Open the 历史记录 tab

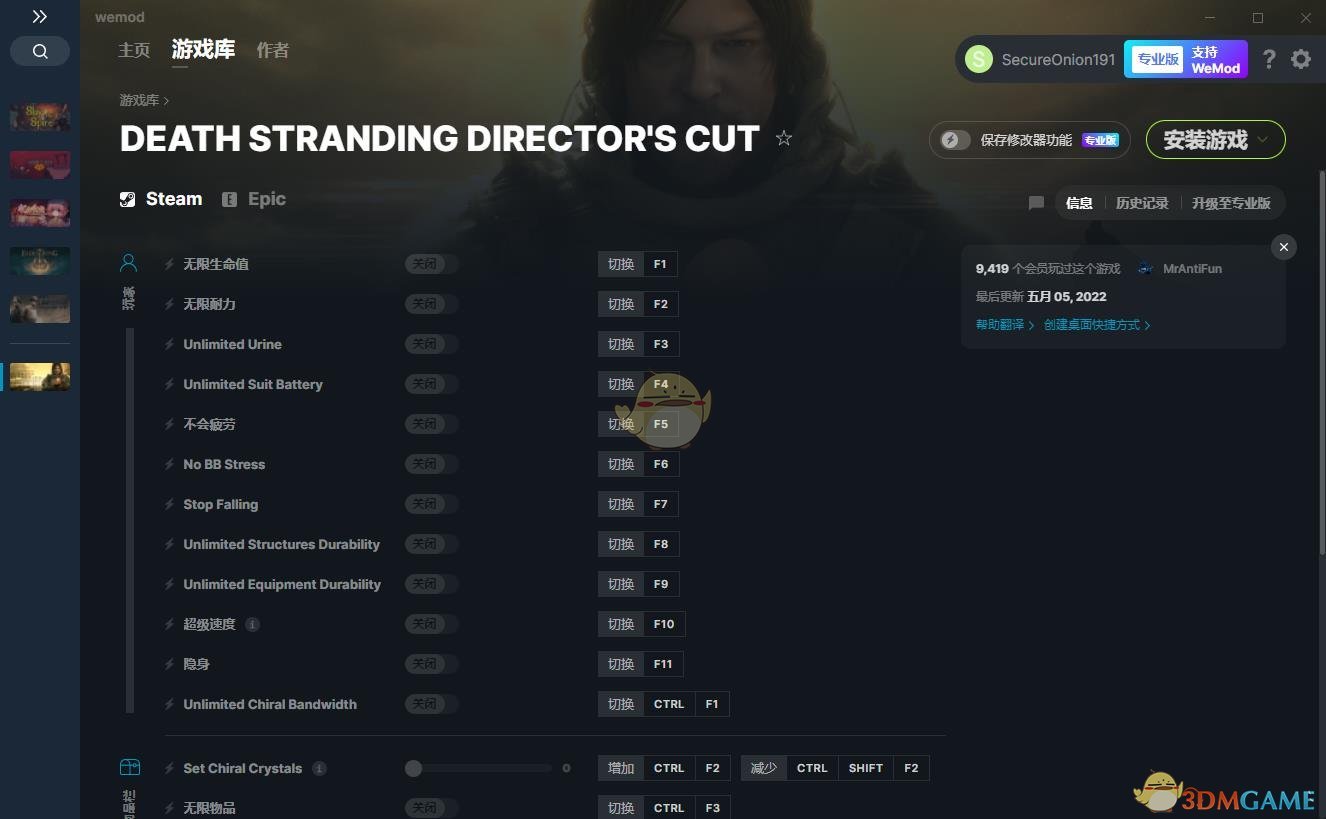point(1142,203)
